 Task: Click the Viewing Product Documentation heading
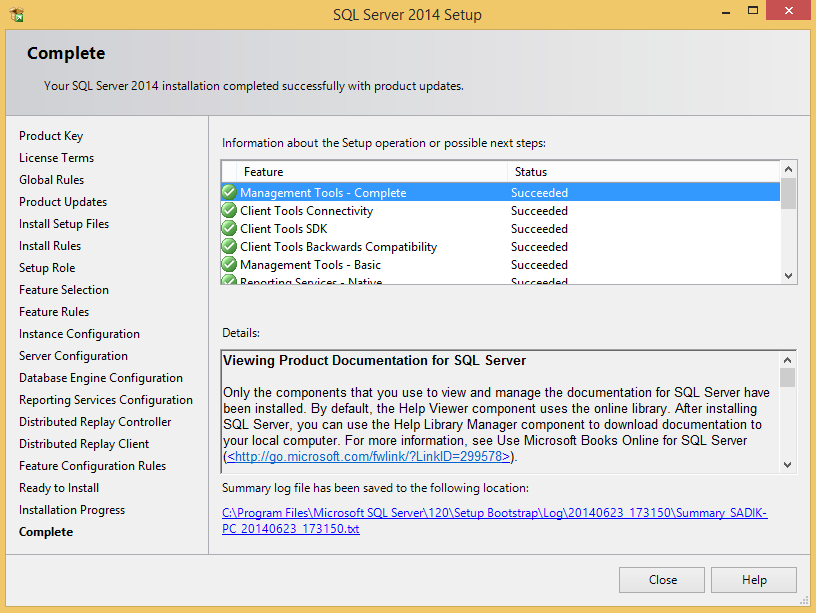(374, 361)
